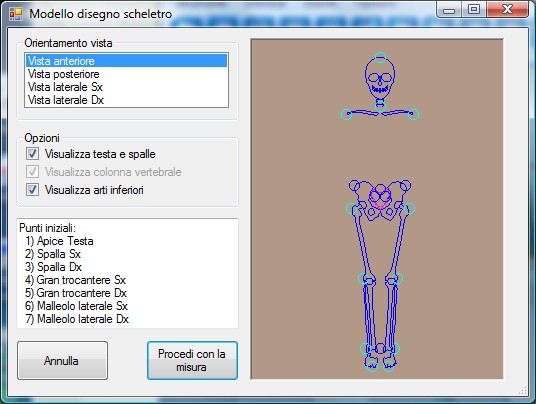Click the left-side trochanter cyan marker
This screenshot has height=404, width=536.
pyautogui.click(x=352, y=208)
